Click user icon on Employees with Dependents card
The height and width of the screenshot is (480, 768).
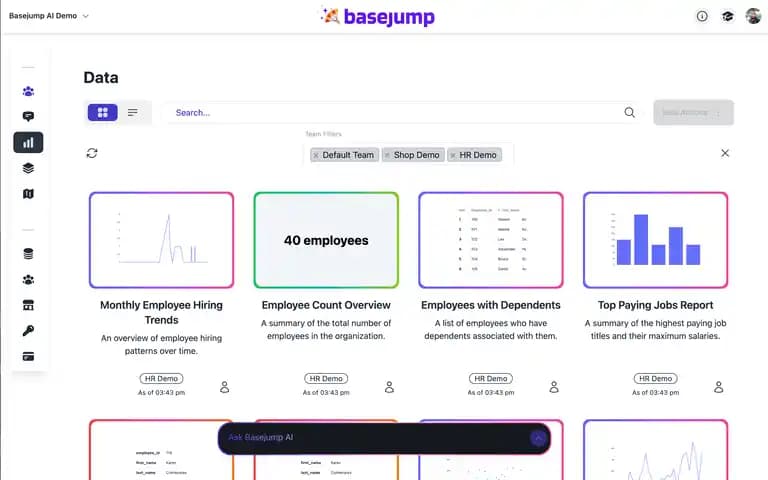pos(553,387)
